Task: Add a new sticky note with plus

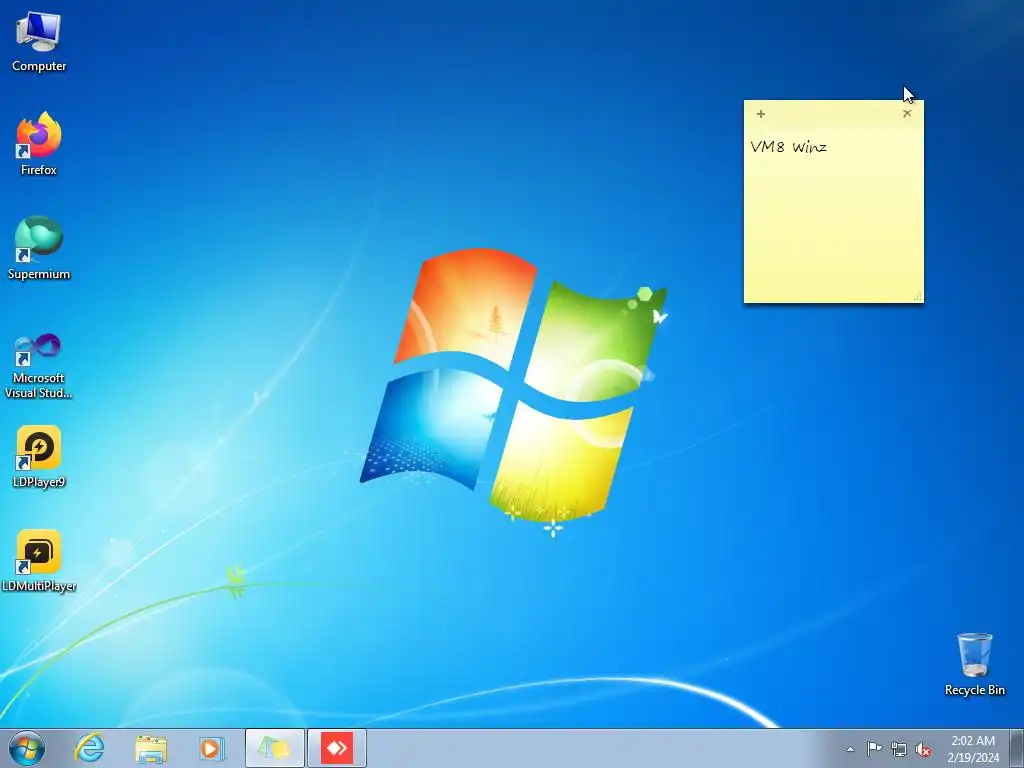Action: point(760,114)
